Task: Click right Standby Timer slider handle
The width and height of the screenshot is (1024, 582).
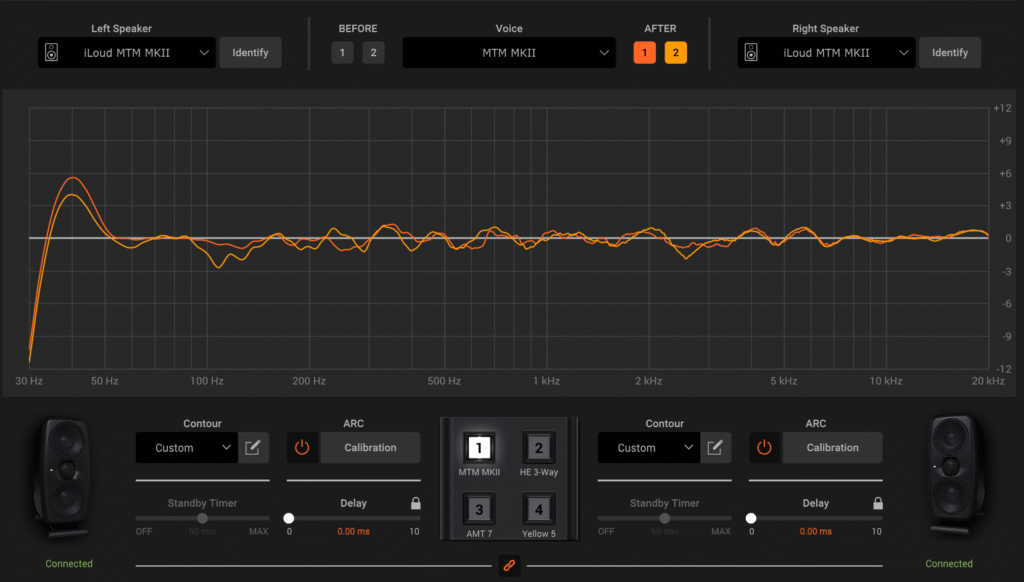Action: coord(665,518)
